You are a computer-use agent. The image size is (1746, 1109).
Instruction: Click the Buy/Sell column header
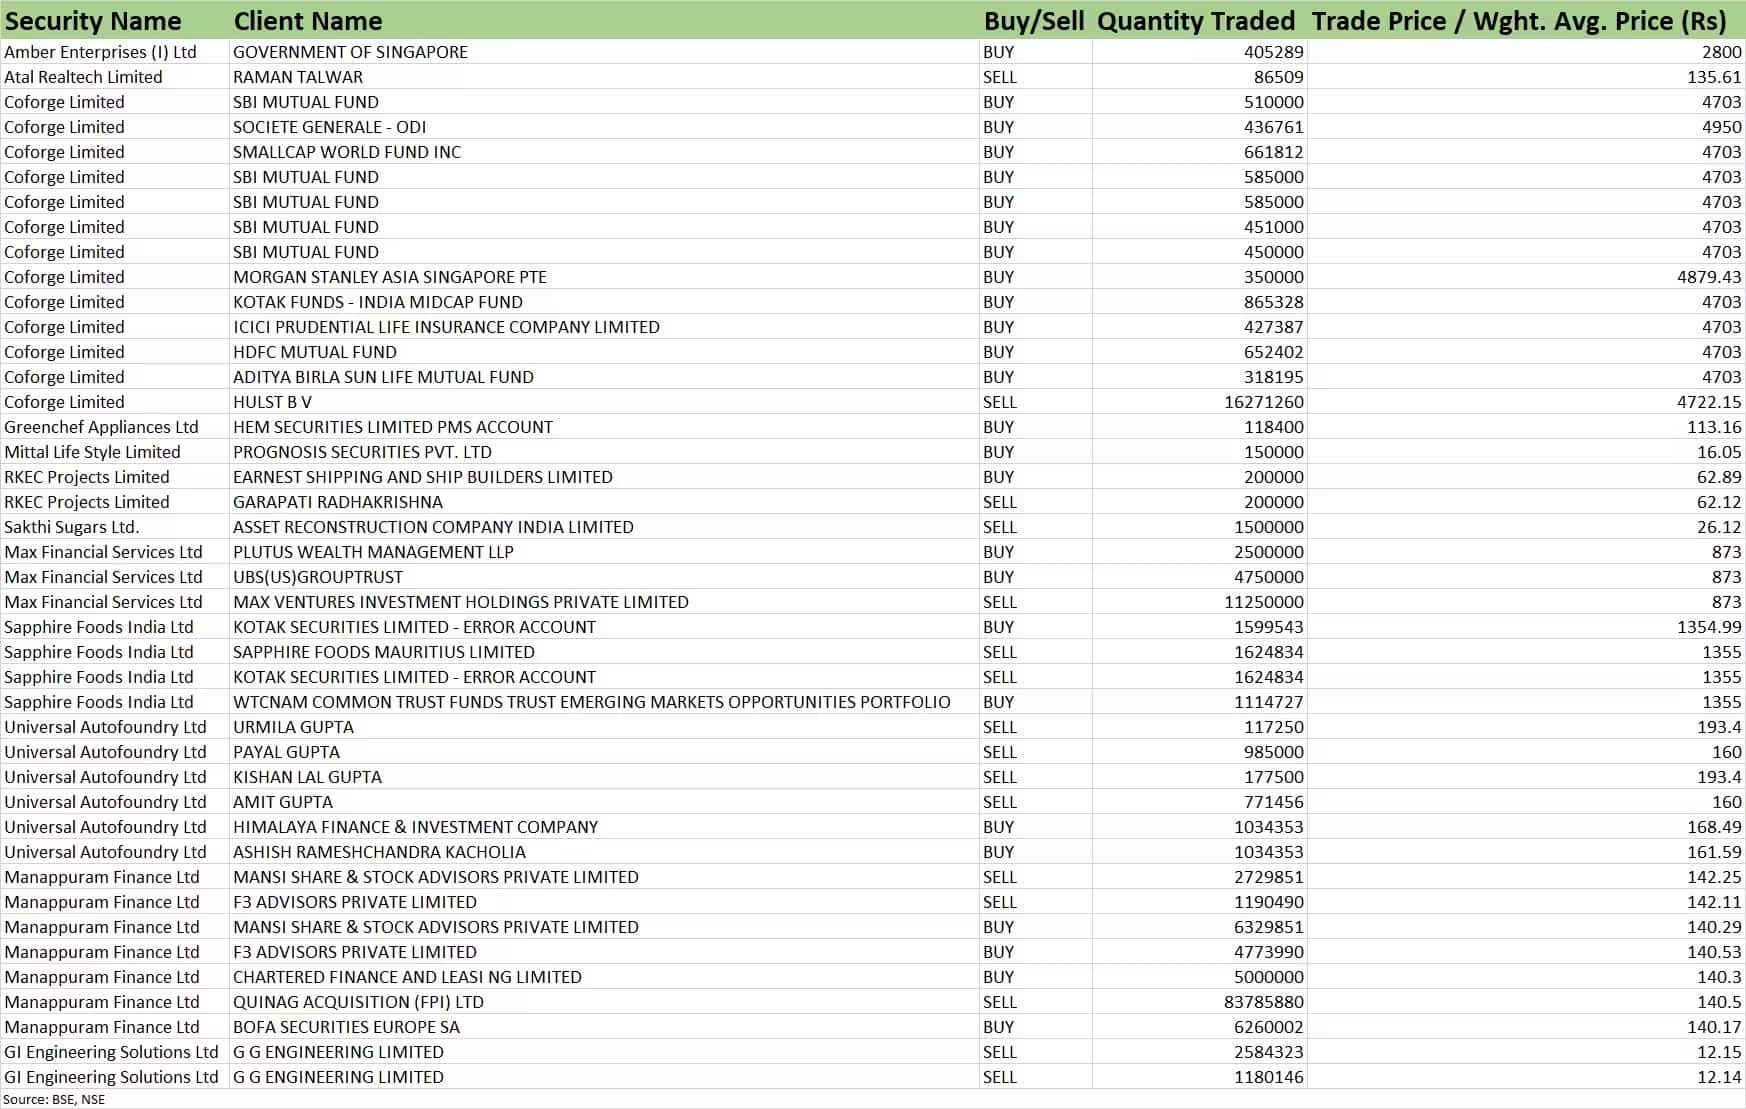1033,21
